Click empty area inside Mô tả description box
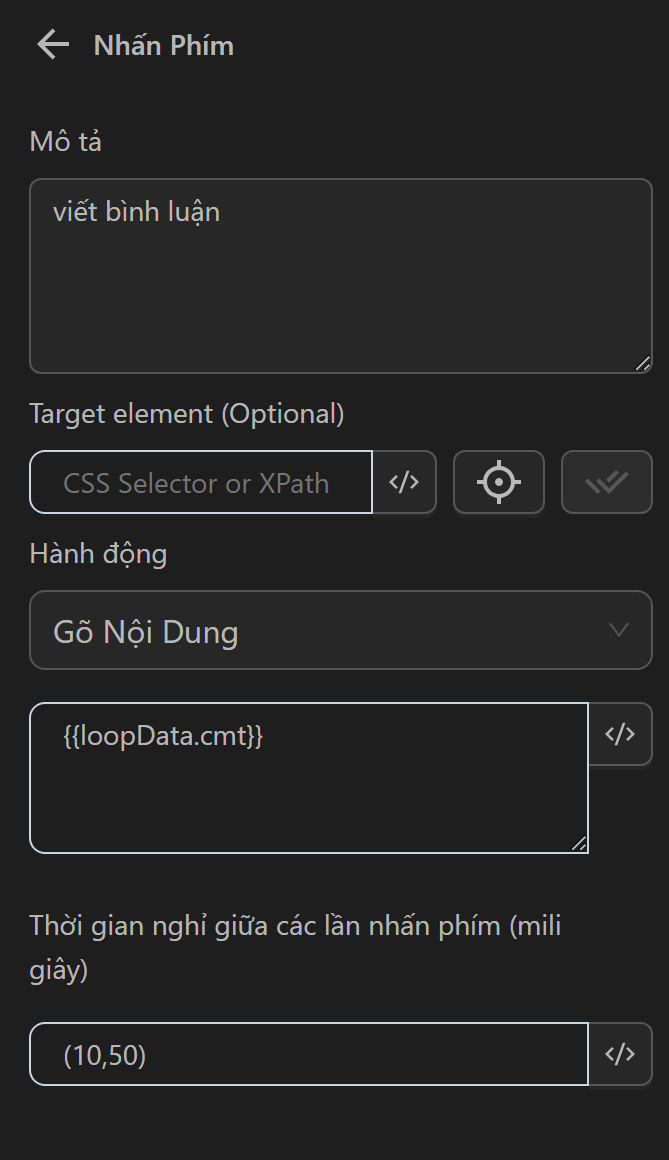Screen dimensions: 669x1160 tap(340, 300)
